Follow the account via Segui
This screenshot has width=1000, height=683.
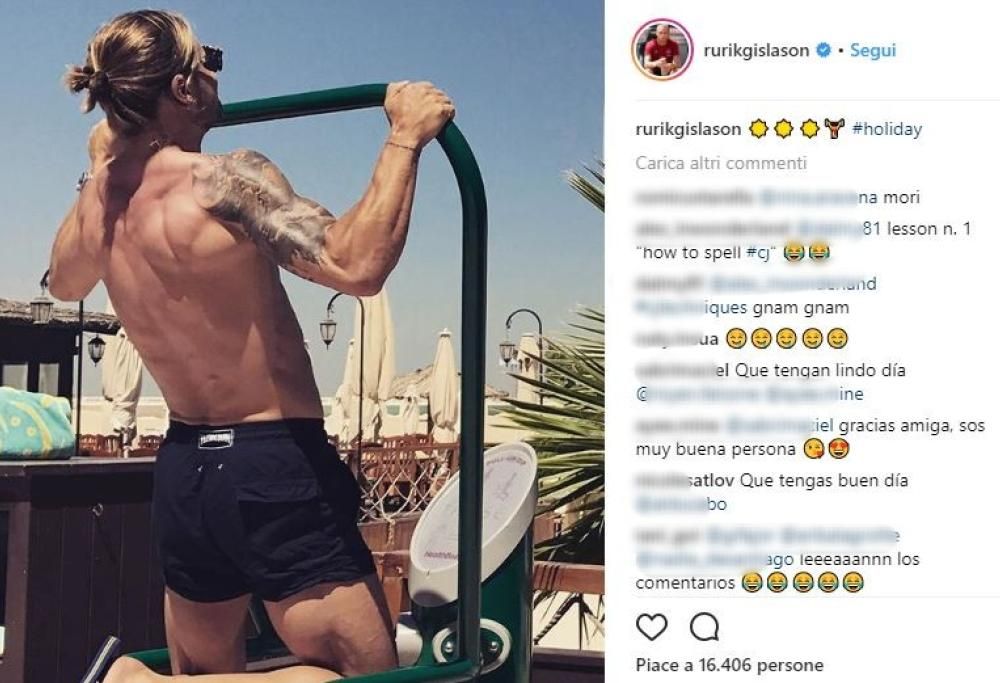[x=873, y=50]
